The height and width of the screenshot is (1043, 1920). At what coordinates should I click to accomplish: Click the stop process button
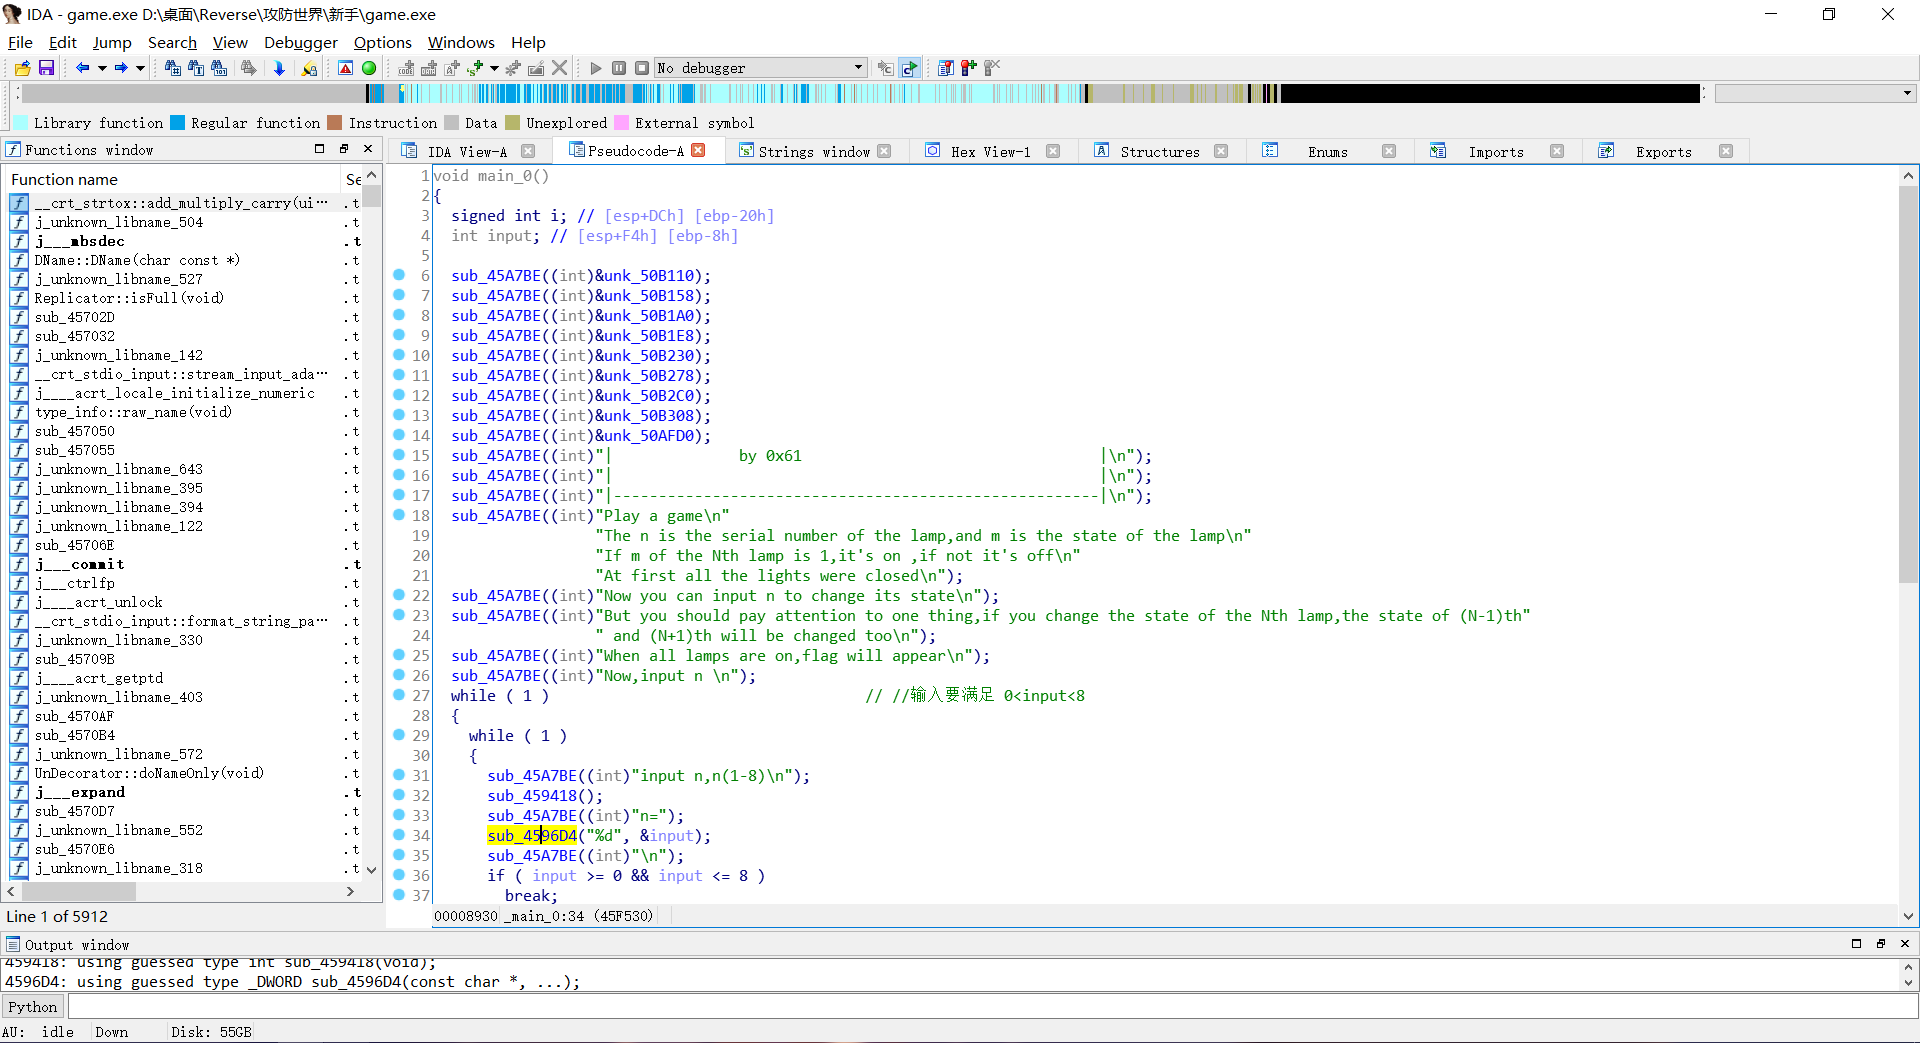642,68
